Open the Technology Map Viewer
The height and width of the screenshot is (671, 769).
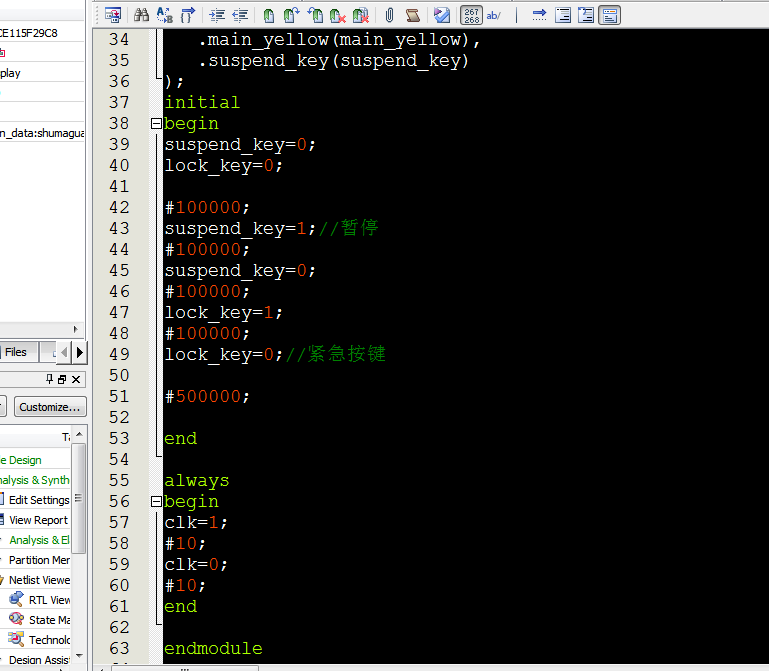tap(39, 640)
